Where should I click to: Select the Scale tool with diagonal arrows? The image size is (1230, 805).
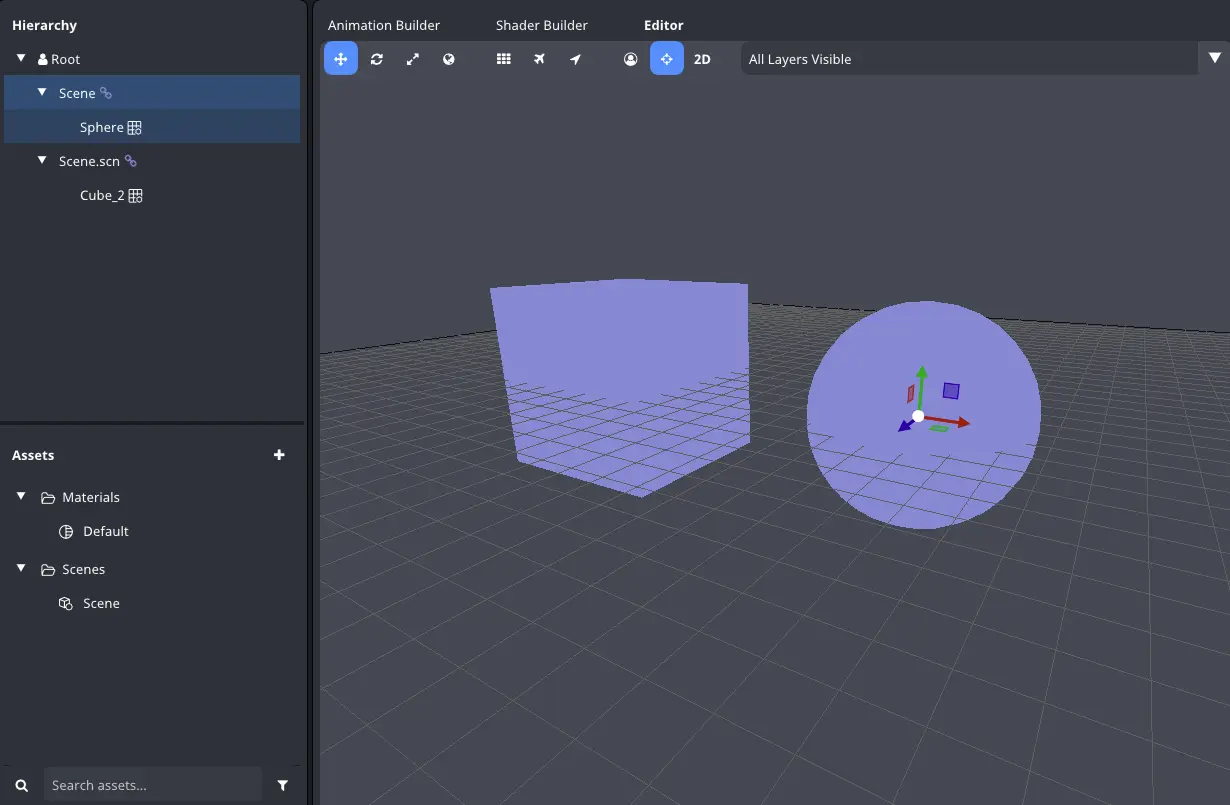413,59
